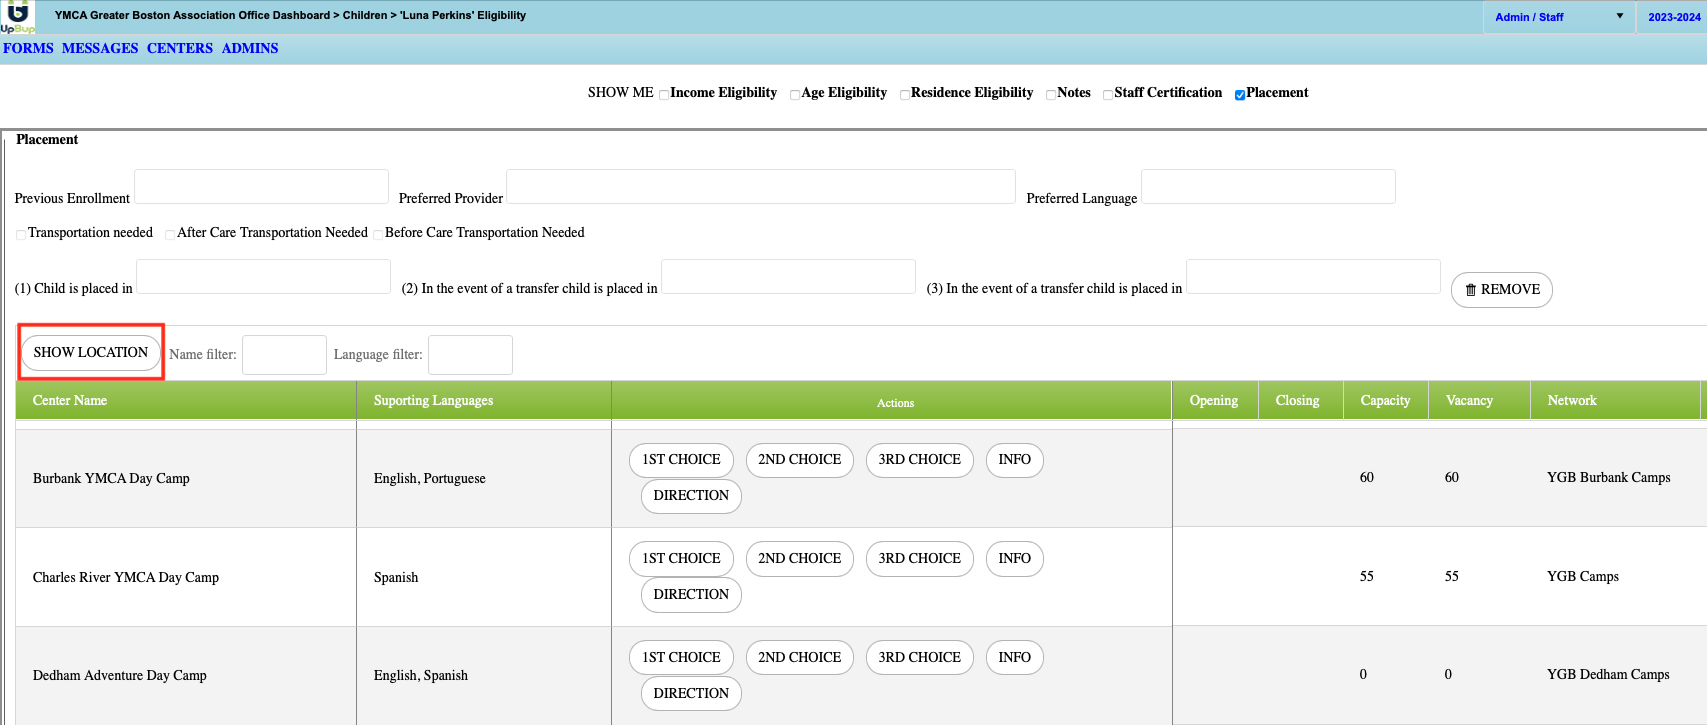Sort by Center Name column header

[x=186, y=400]
